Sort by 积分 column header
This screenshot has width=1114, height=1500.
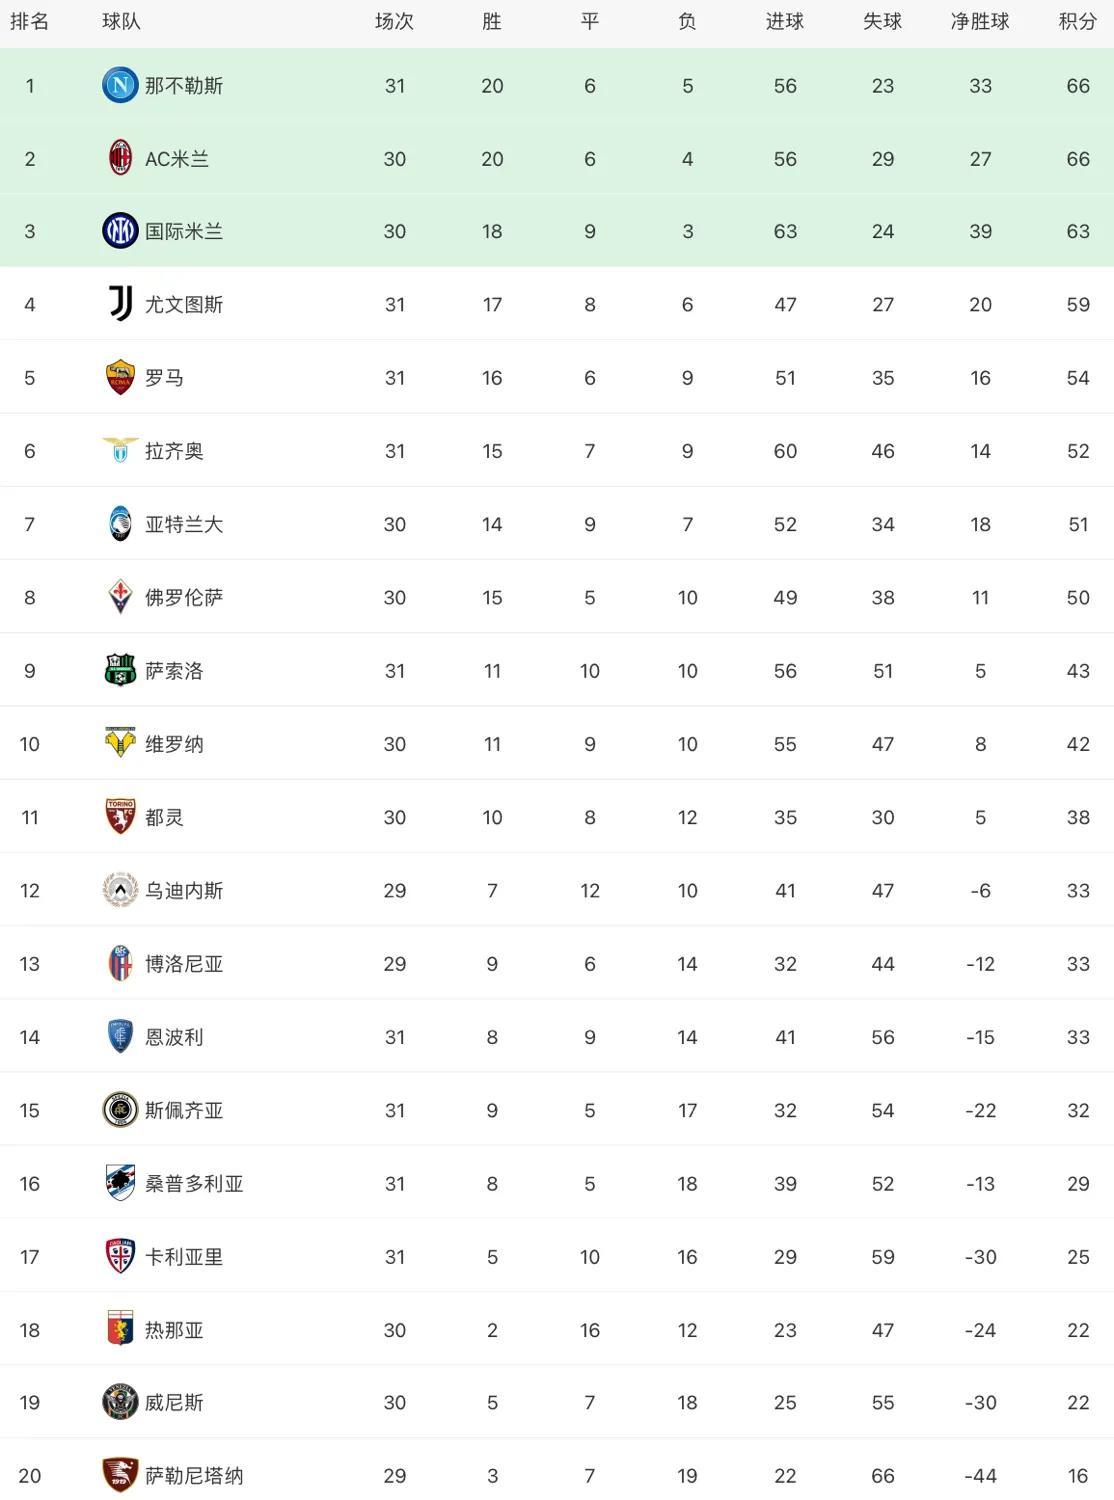[x=1077, y=22]
